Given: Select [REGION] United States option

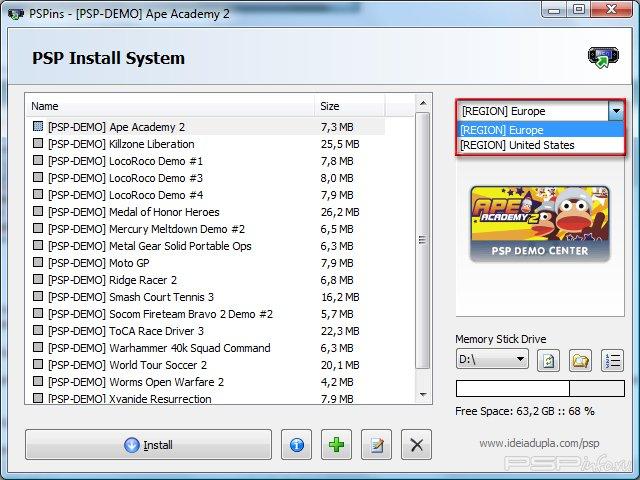Looking at the screenshot, I should click(517, 145).
